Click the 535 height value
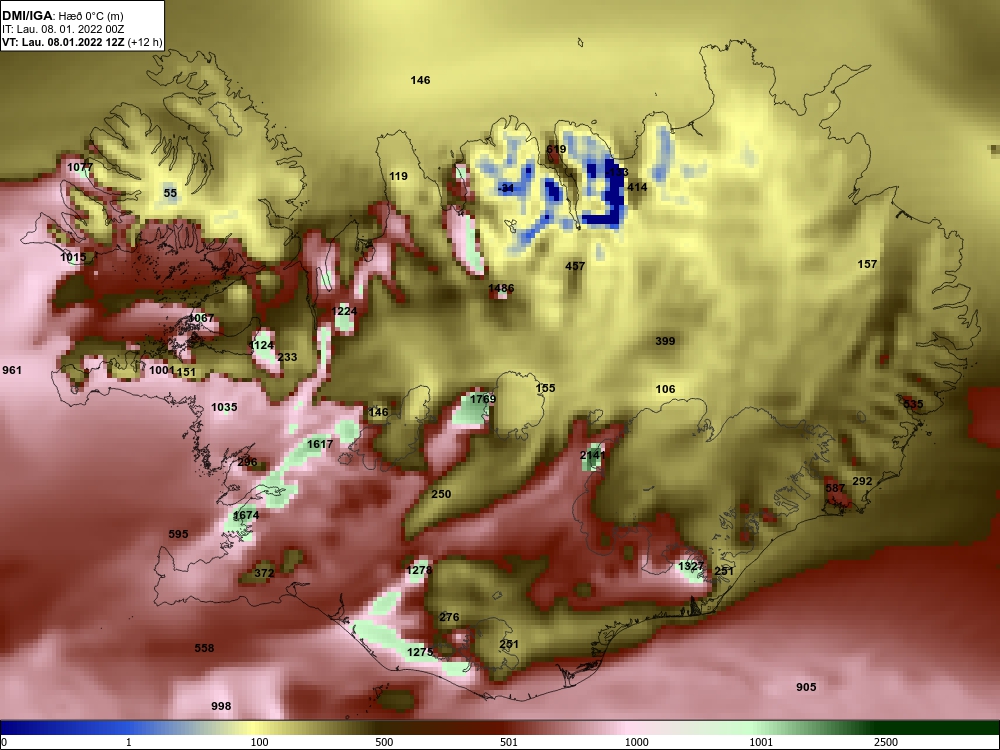Screen dimensions: 1000x750 point(913,404)
